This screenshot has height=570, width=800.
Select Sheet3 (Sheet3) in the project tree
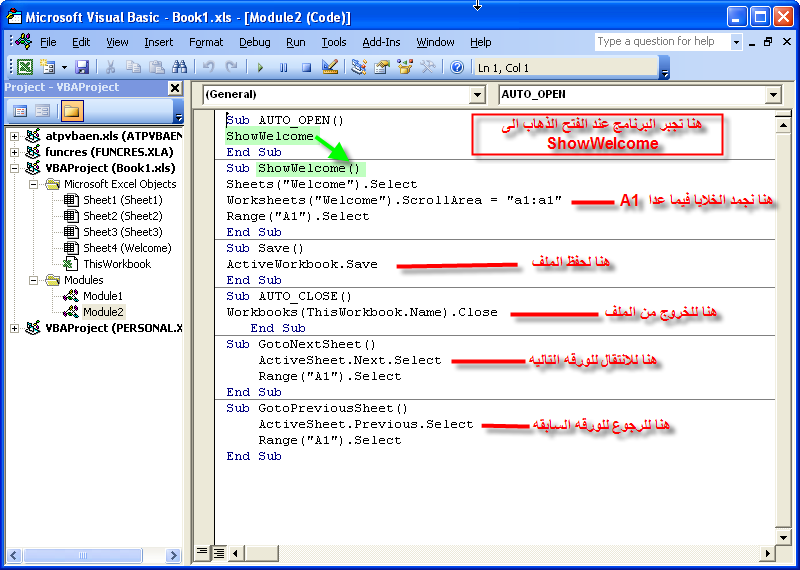(122, 232)
